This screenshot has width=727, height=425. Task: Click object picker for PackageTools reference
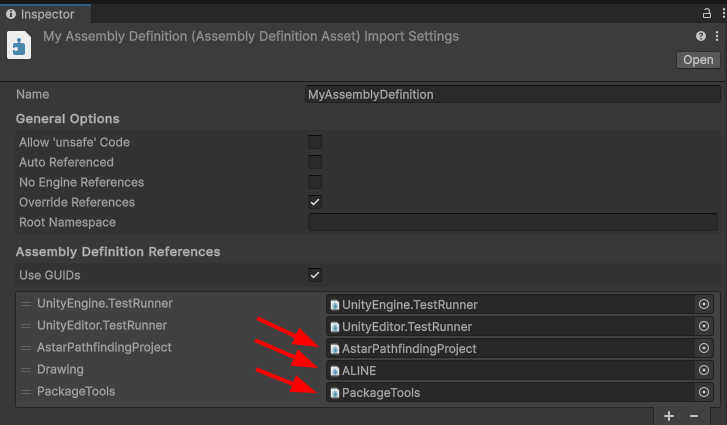[x=703, y=392]
